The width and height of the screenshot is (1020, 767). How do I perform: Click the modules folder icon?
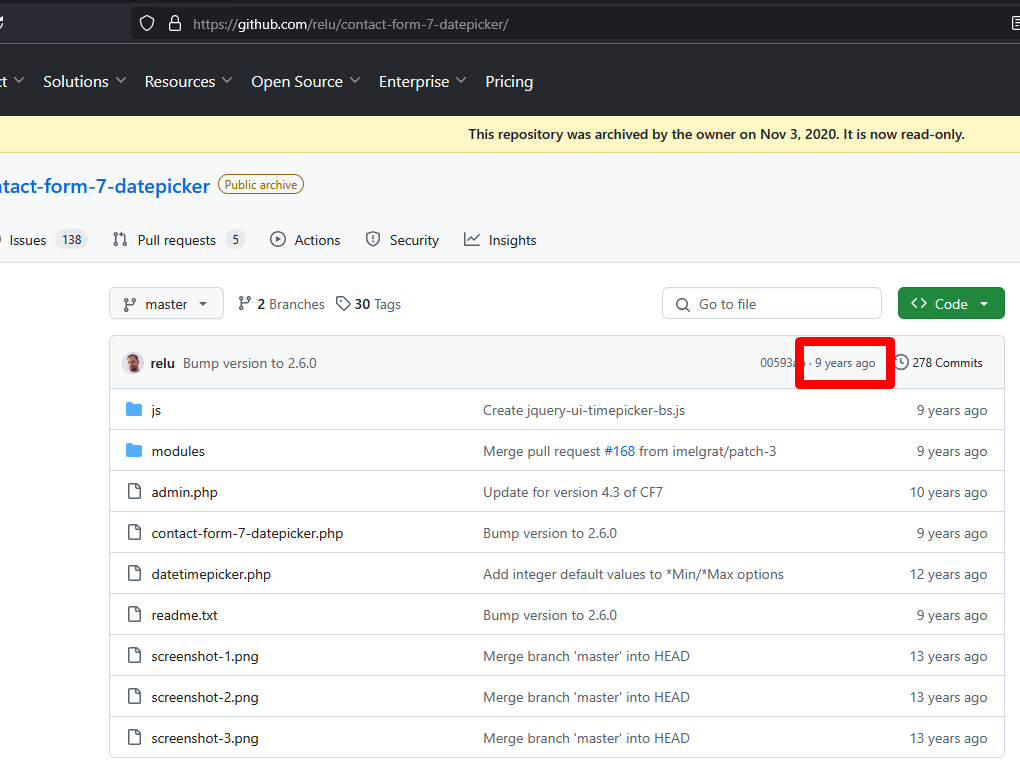click(x=134, y=451)
